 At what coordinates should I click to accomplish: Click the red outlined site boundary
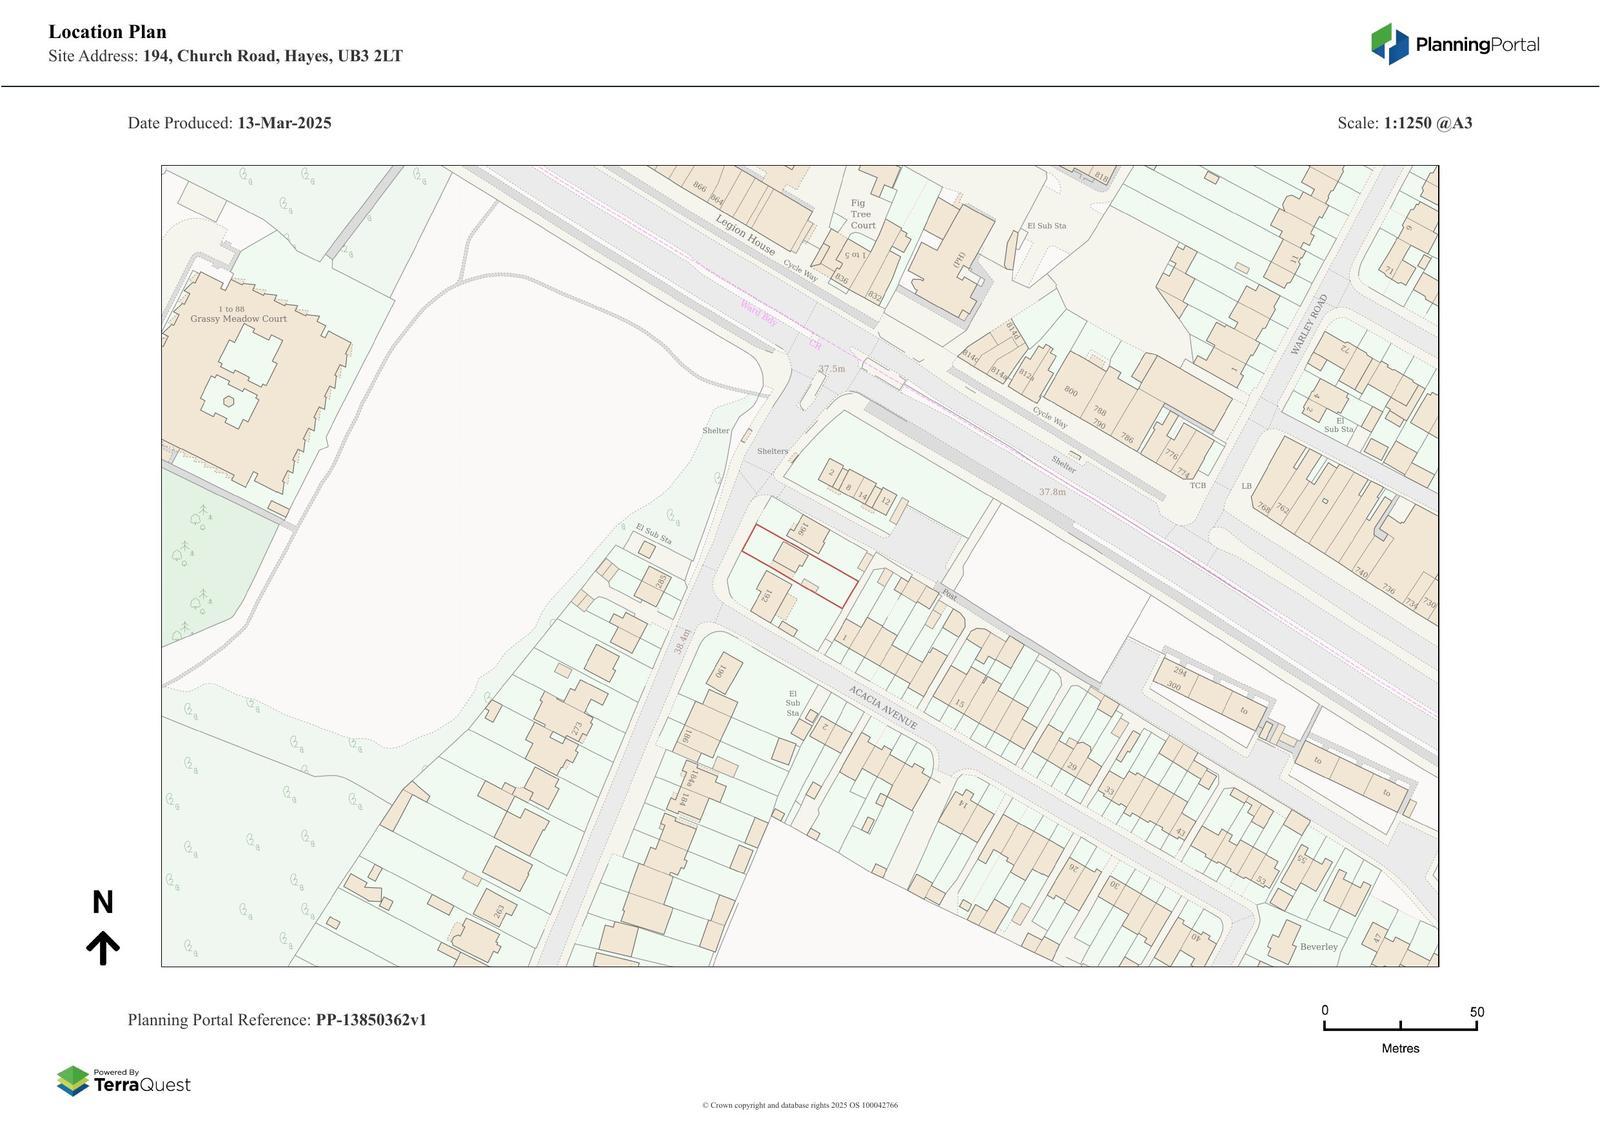tap(799, 566)
